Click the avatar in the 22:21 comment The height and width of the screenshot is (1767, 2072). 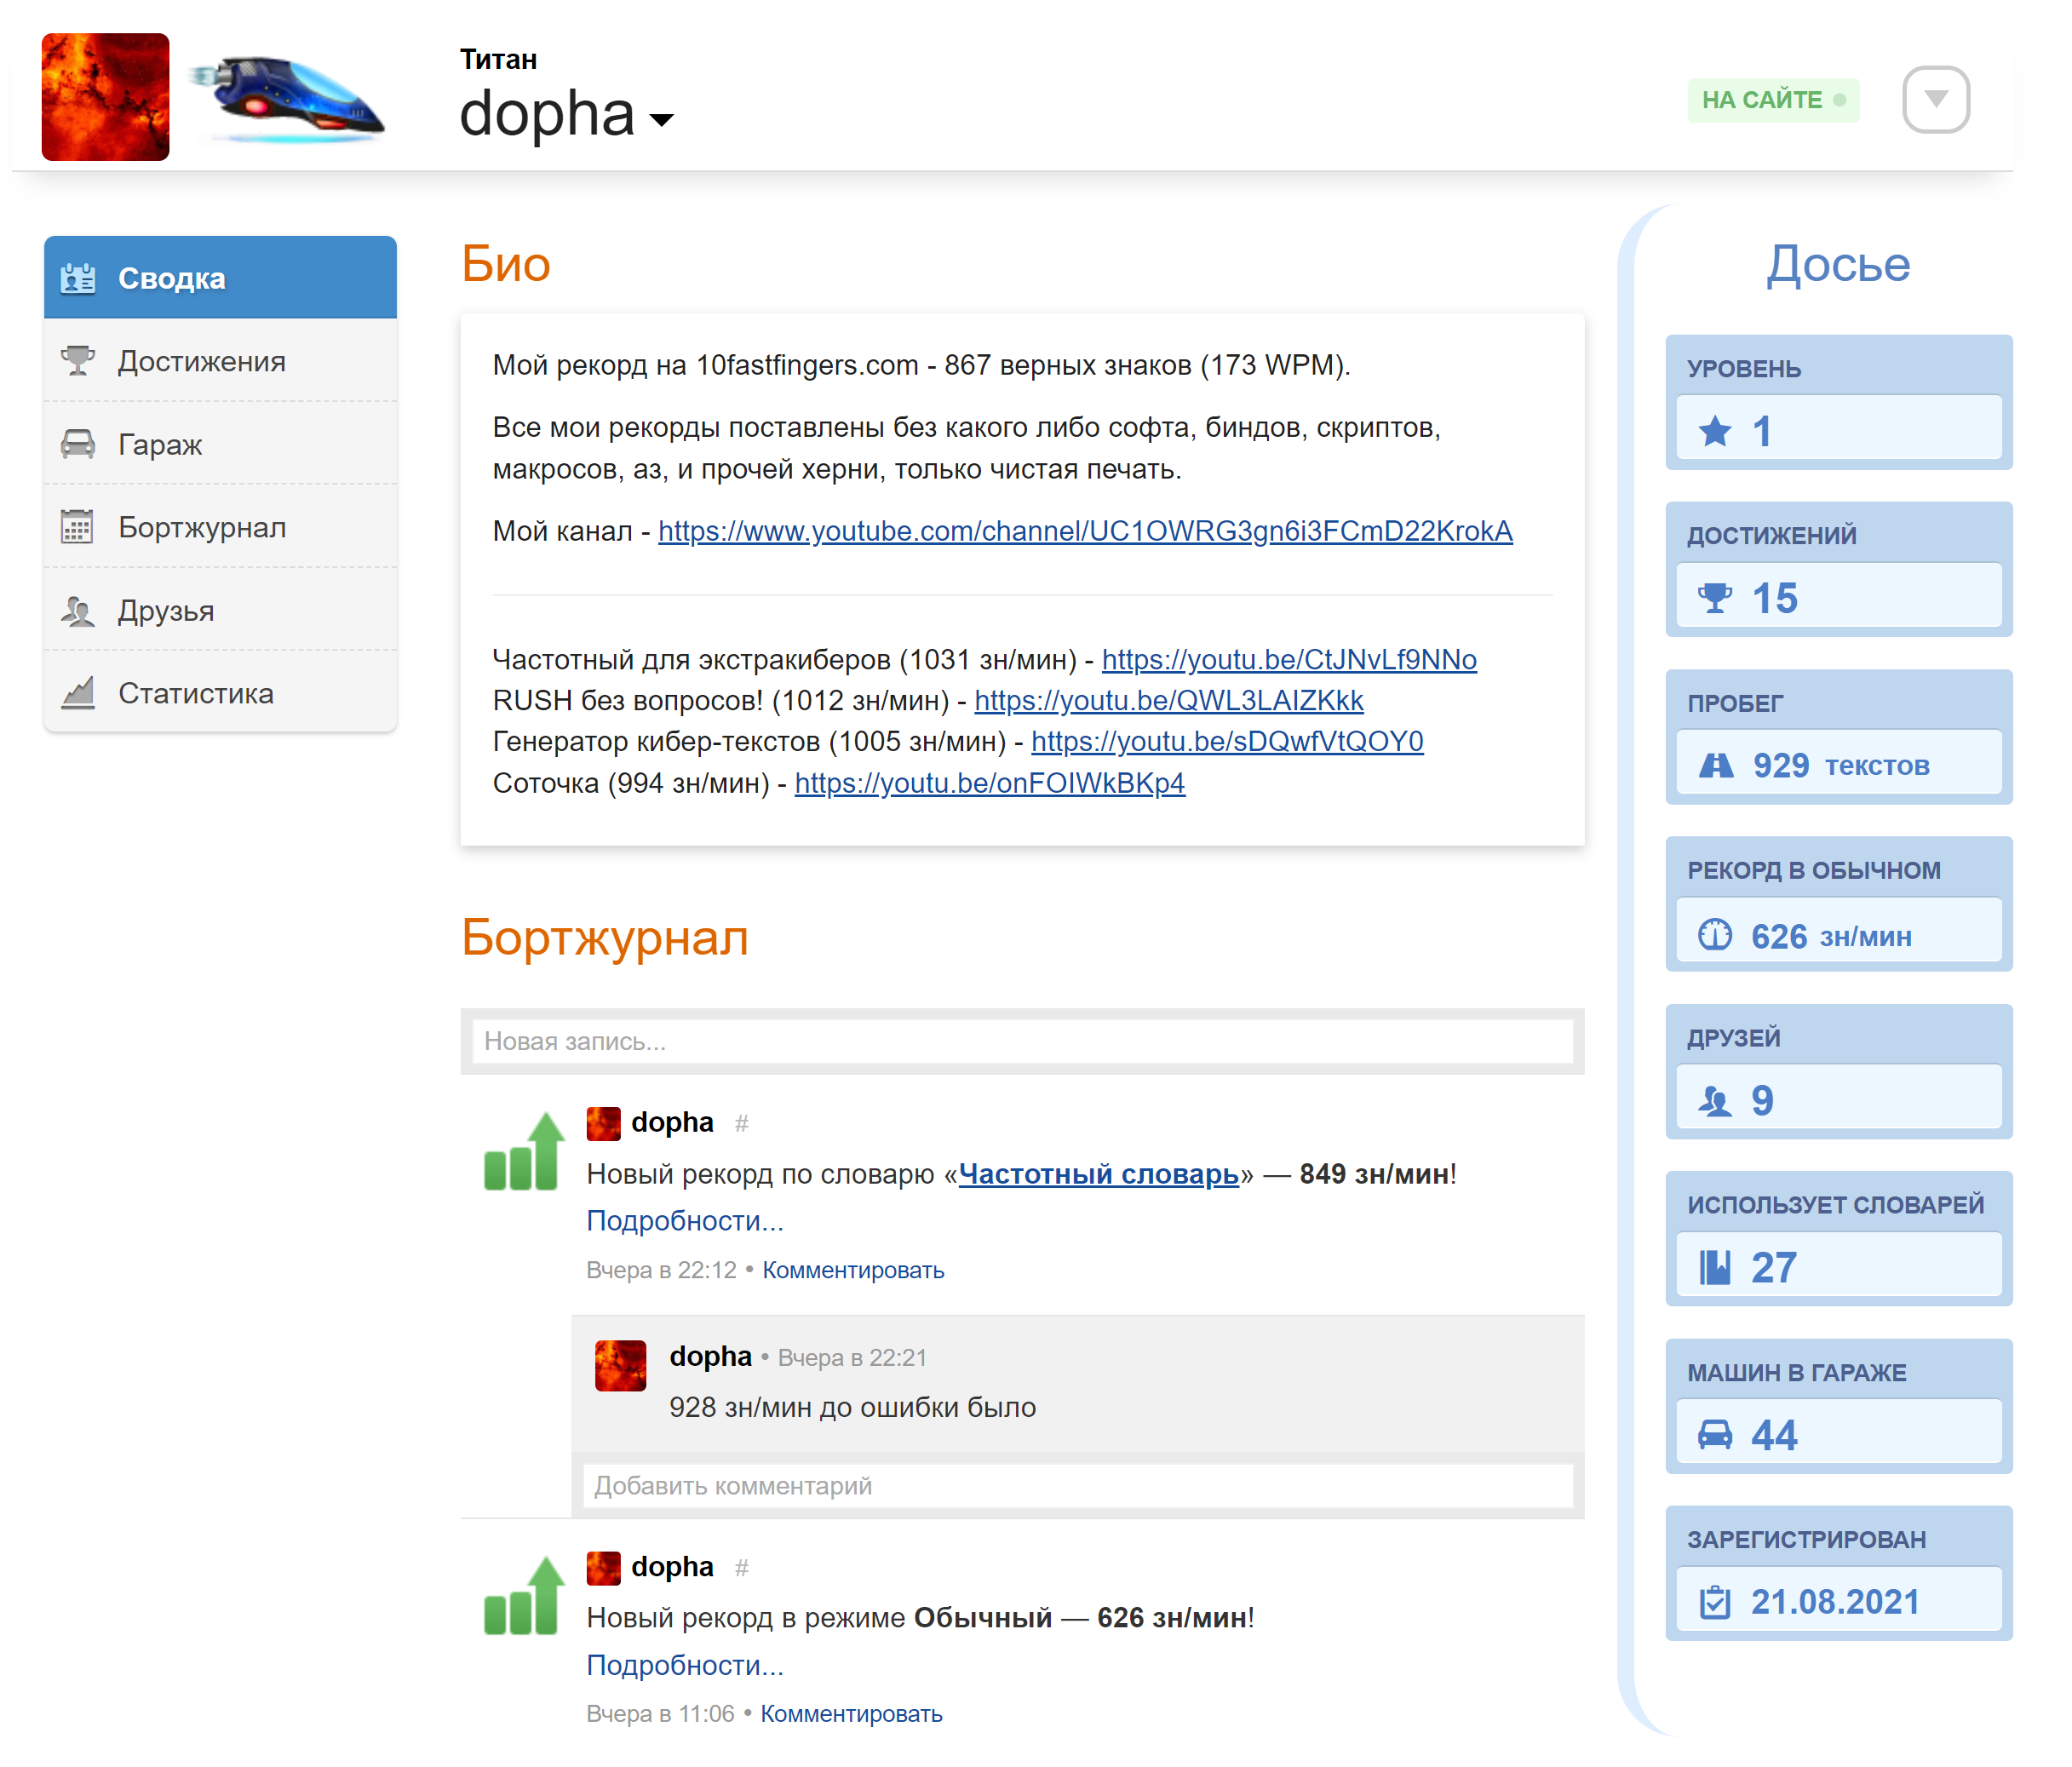(x=620, y=1365)
